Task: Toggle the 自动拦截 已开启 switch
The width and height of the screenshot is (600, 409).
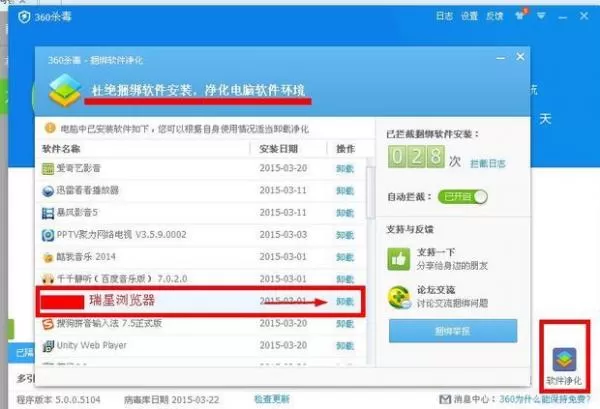Action: pos(463,197)
